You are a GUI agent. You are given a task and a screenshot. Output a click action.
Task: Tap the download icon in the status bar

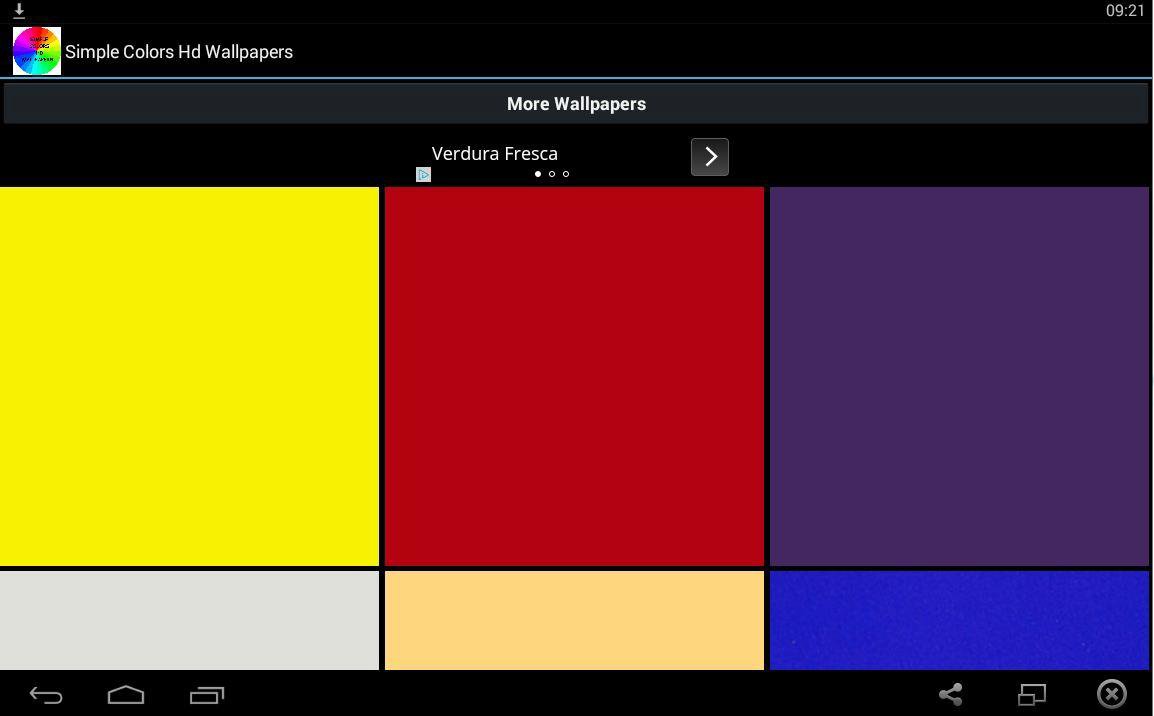coord(18,11)
